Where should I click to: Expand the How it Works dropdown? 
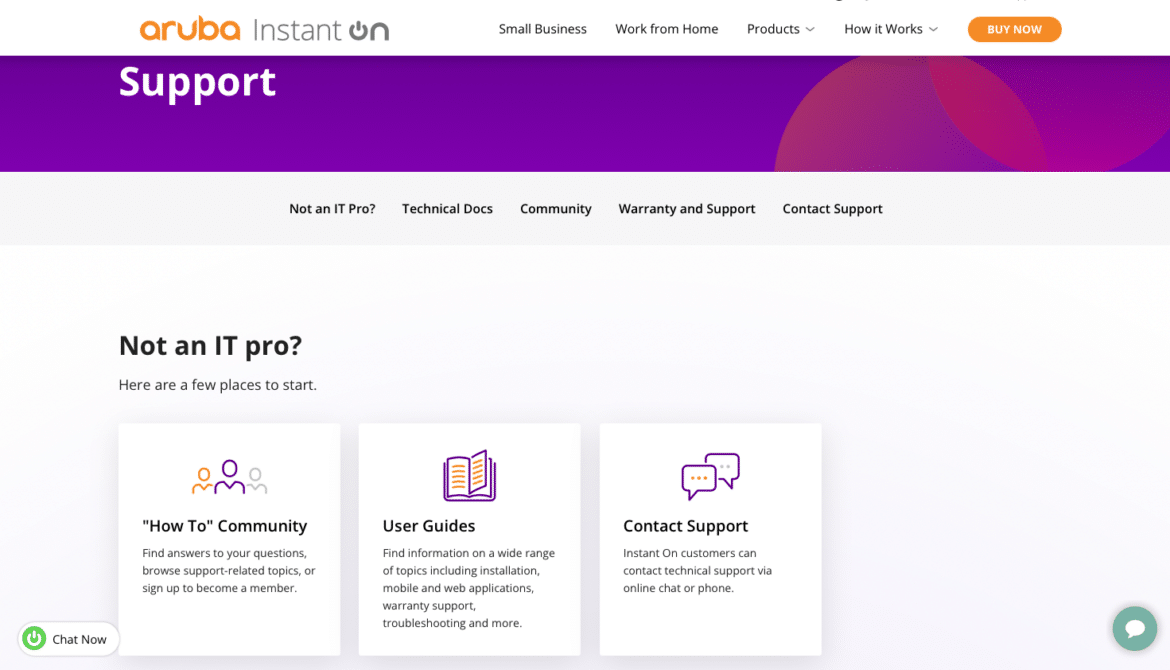[891, 29]
